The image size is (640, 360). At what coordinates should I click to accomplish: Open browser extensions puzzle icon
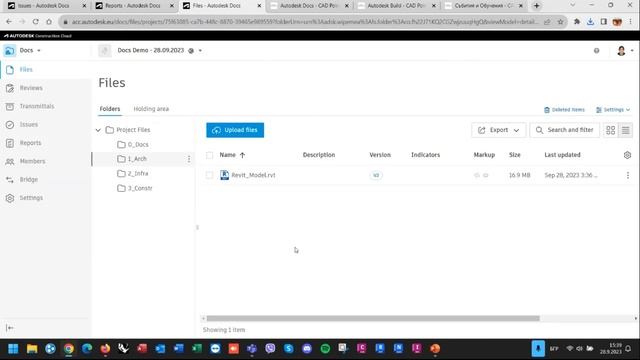tap(577, 22)
